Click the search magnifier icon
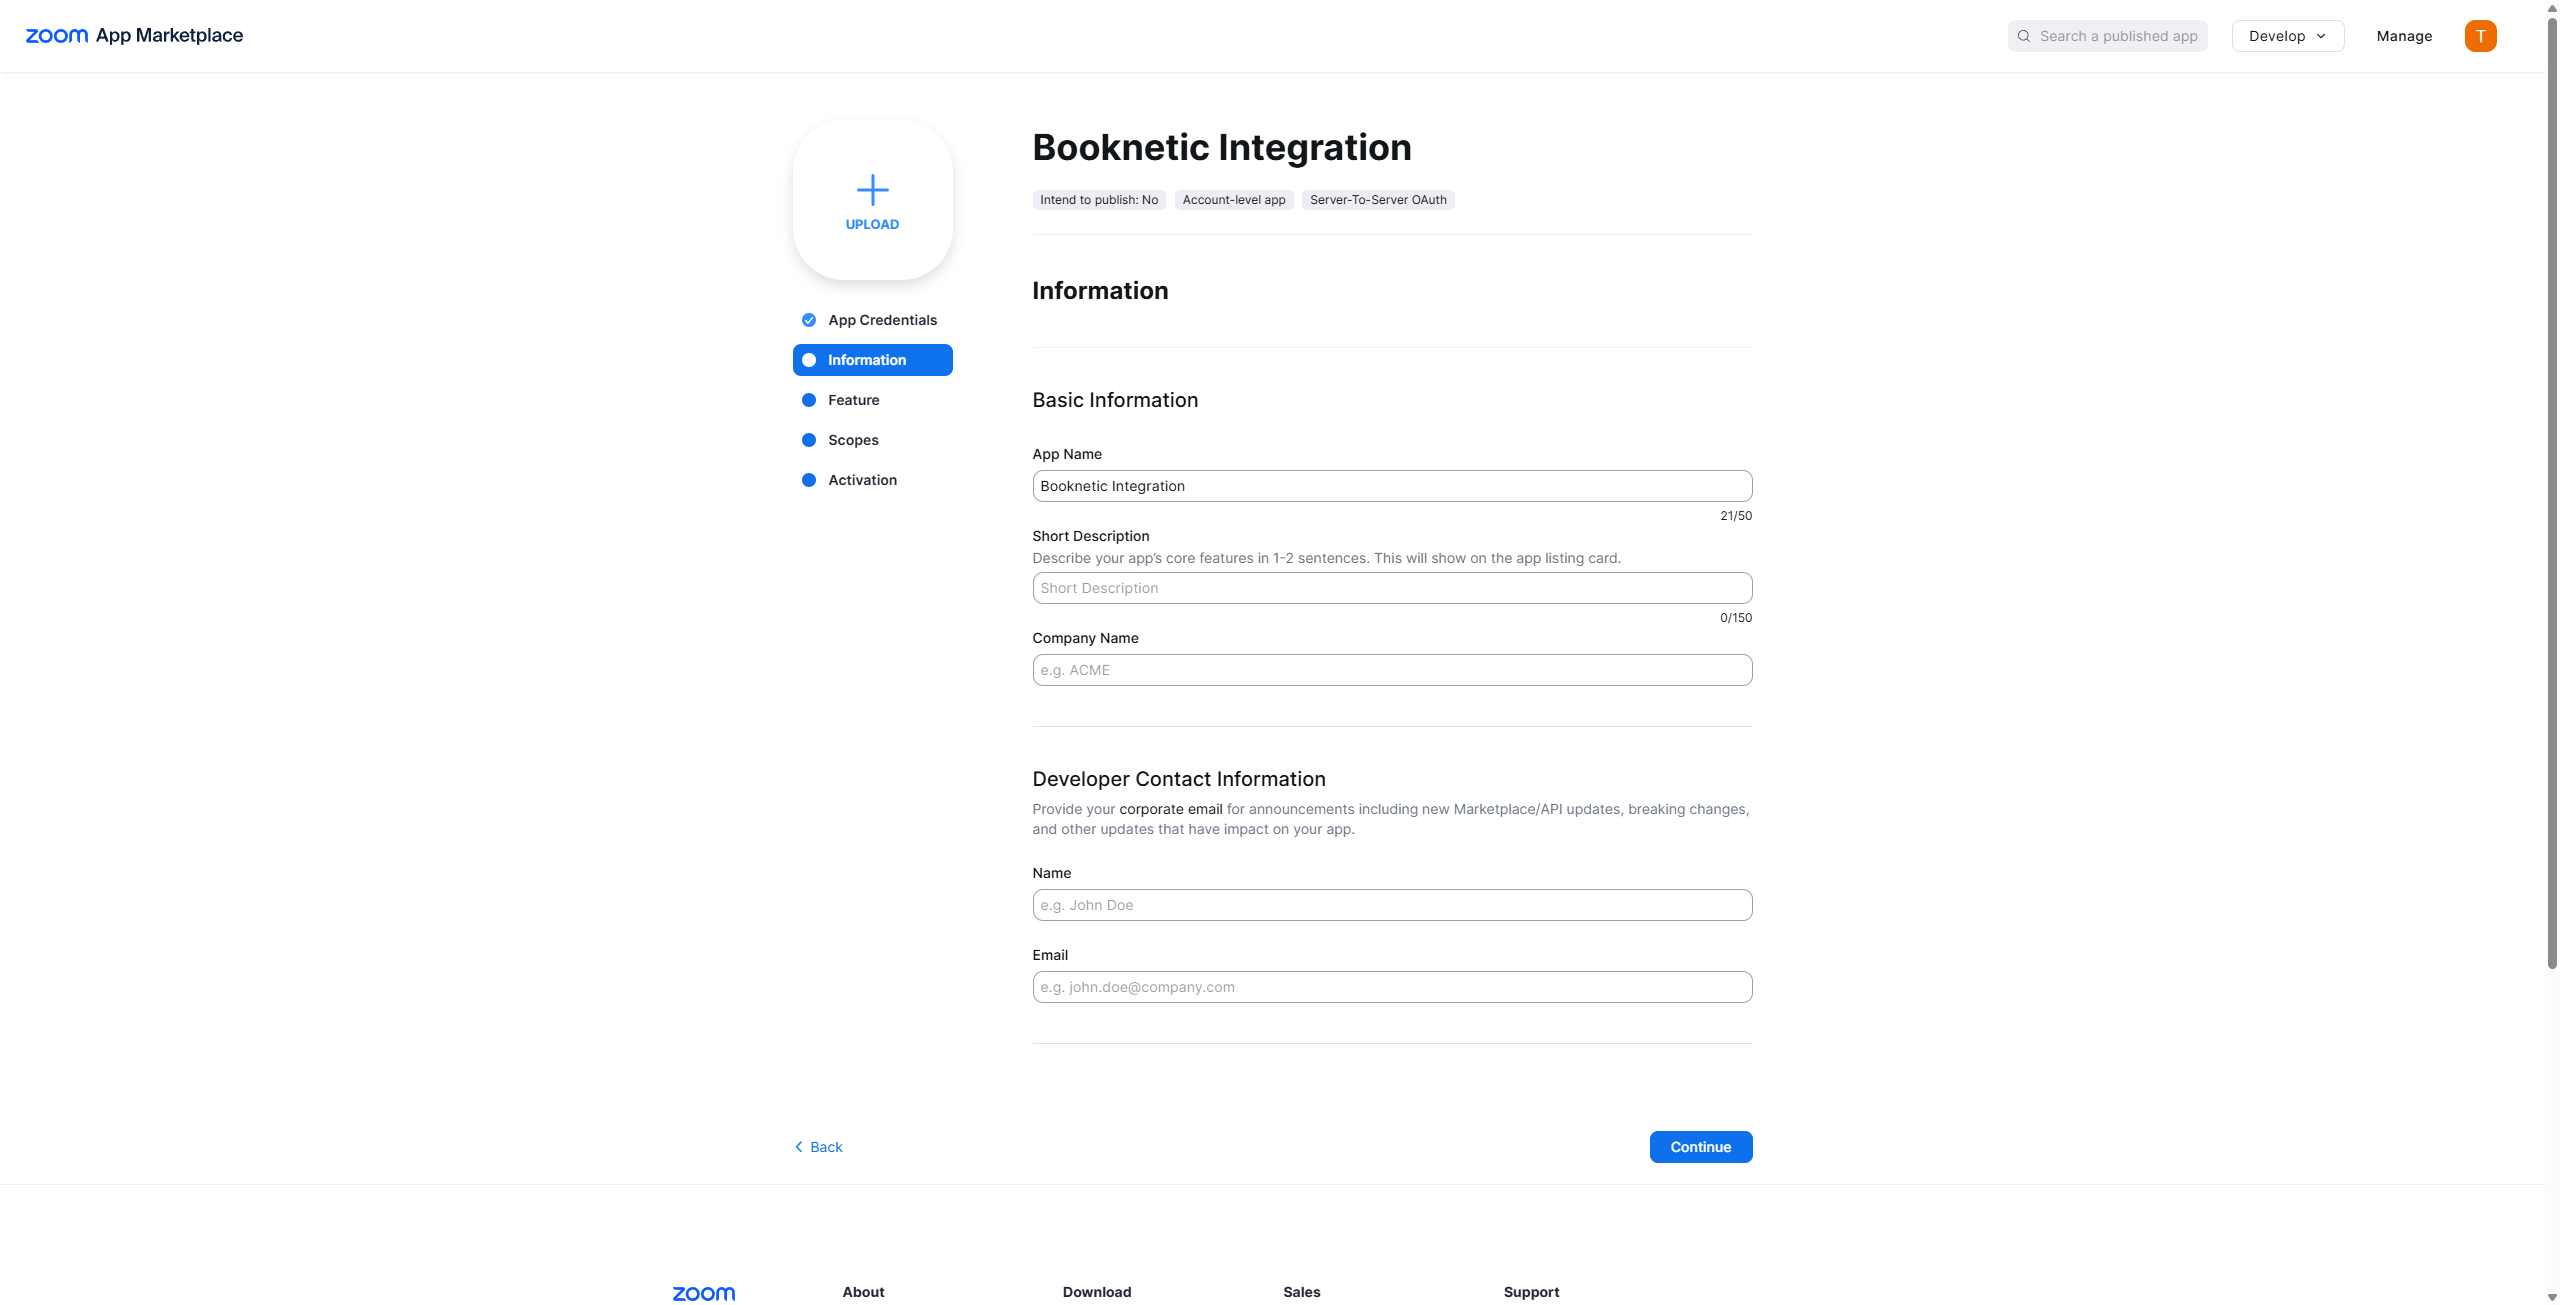2560x1305 pixels. 2024,36
